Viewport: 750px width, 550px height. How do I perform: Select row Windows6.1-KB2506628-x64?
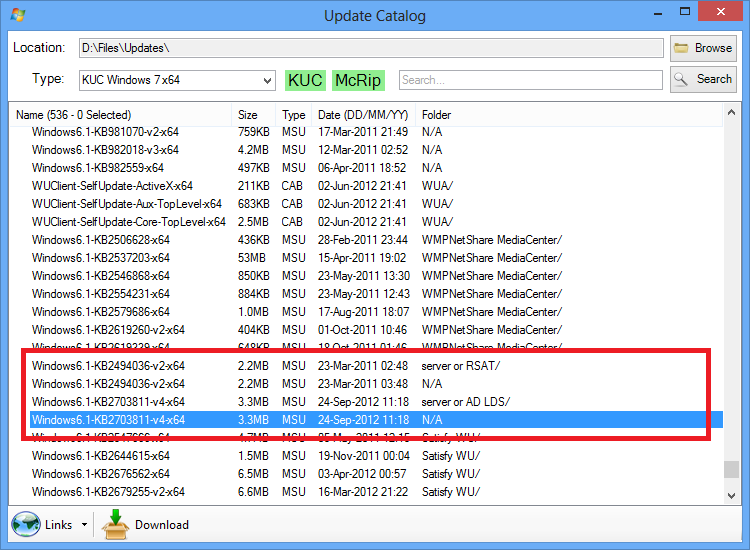(x=376, y=240)
